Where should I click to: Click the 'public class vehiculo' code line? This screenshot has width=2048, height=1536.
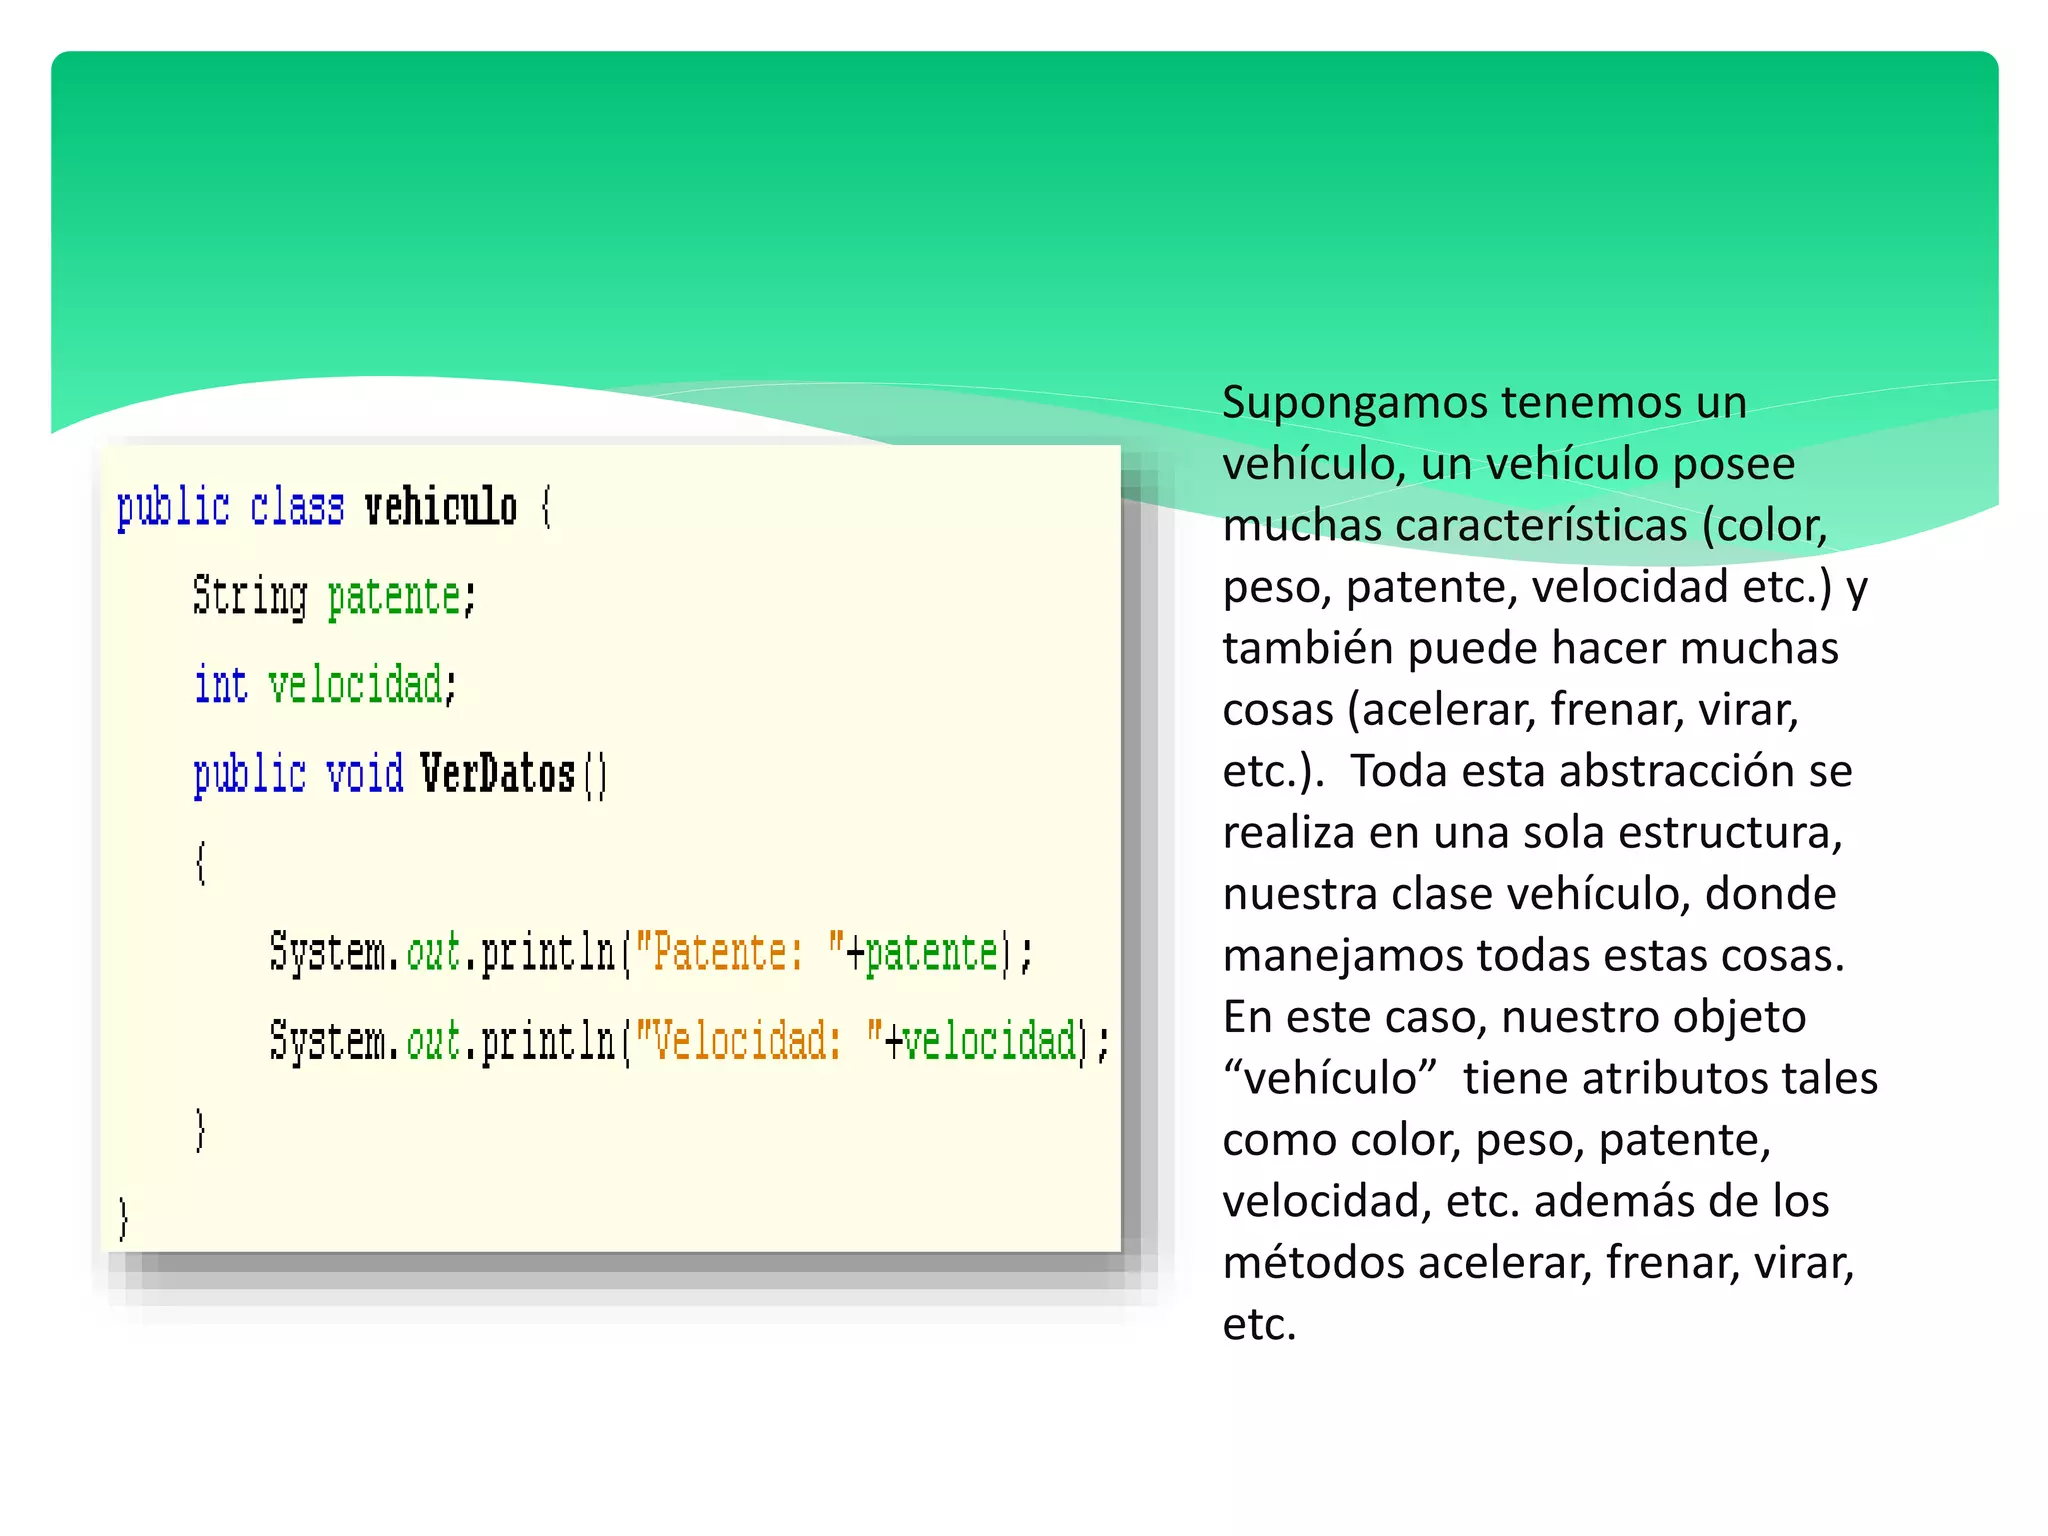333,507
